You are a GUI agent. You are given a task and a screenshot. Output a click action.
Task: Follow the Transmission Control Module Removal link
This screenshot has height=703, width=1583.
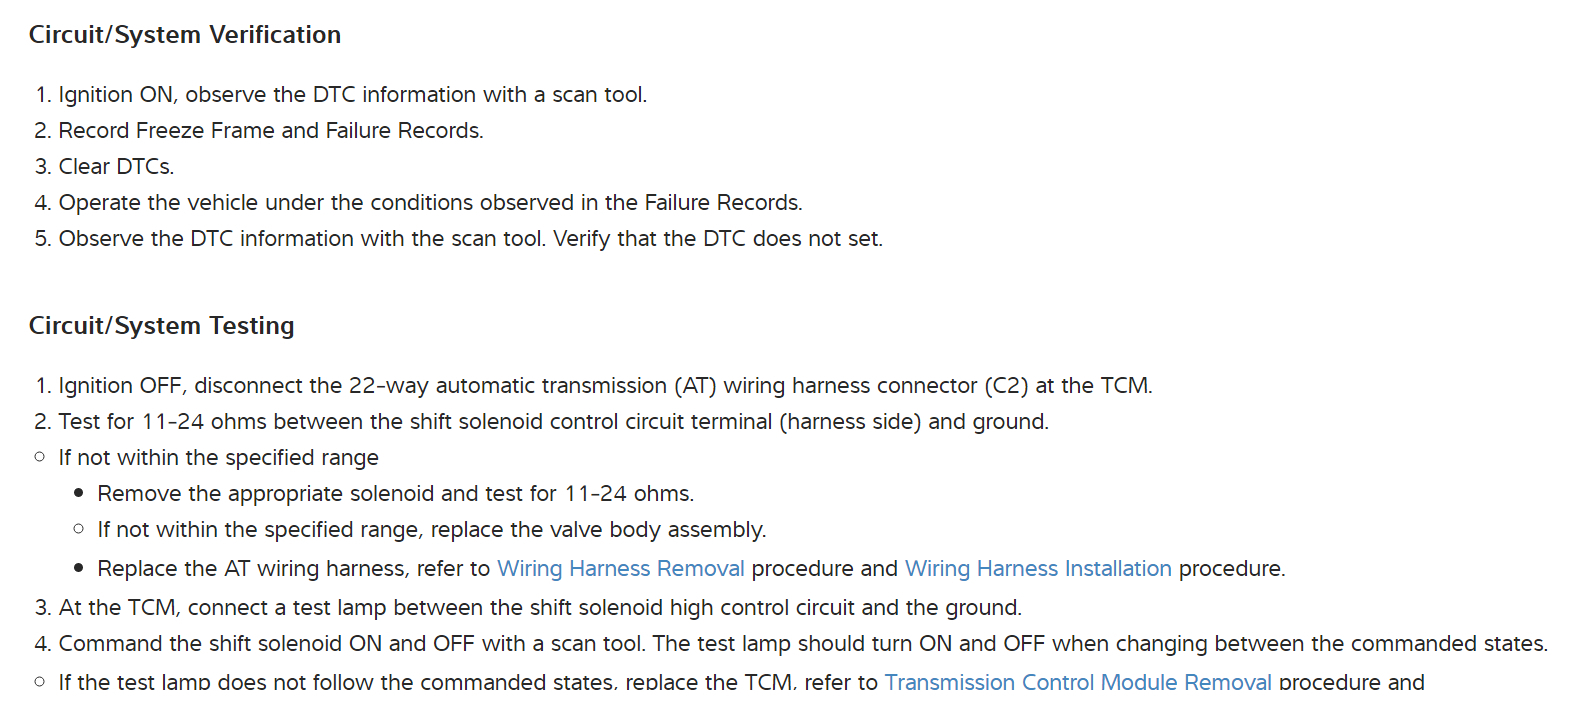click(1077, 683)
